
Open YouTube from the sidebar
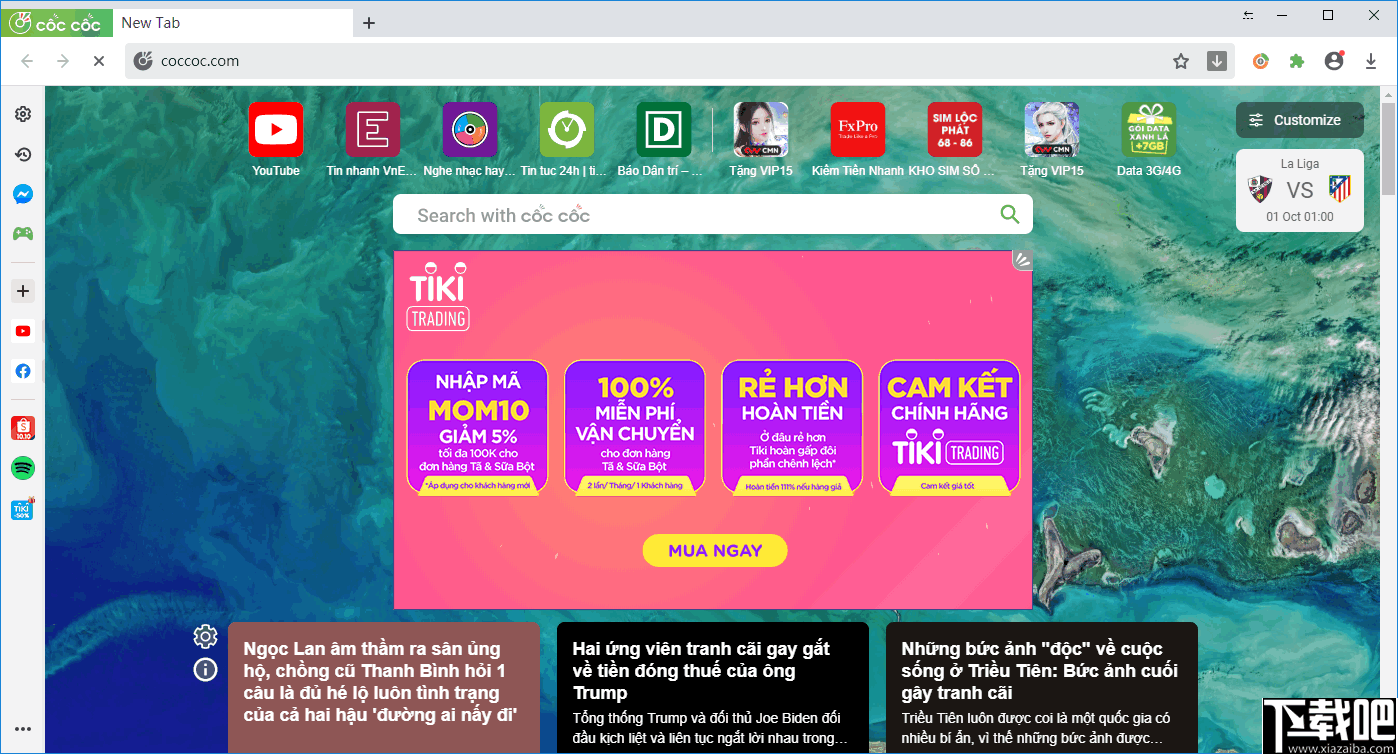point(23,331)
